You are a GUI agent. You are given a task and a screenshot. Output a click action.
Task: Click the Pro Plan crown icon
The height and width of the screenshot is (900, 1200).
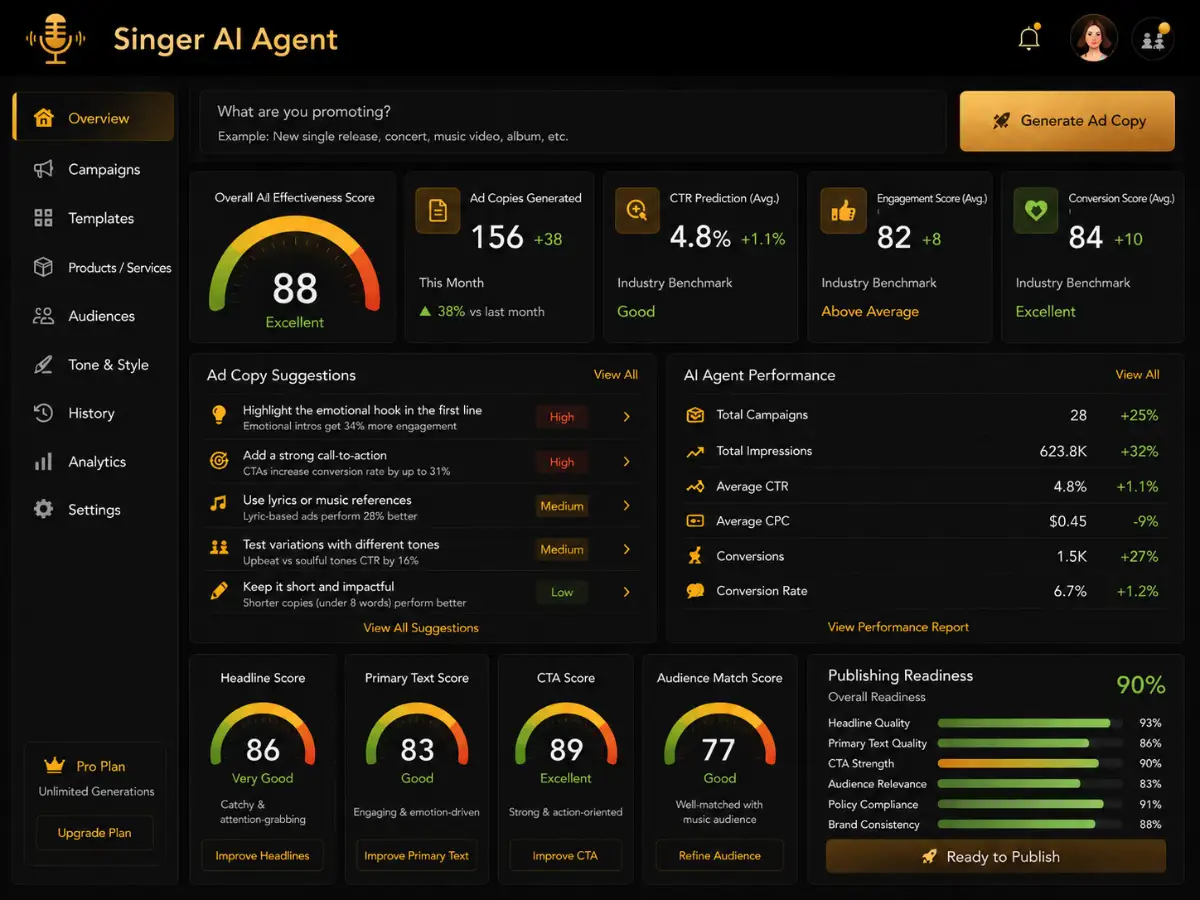click(54, 765)
